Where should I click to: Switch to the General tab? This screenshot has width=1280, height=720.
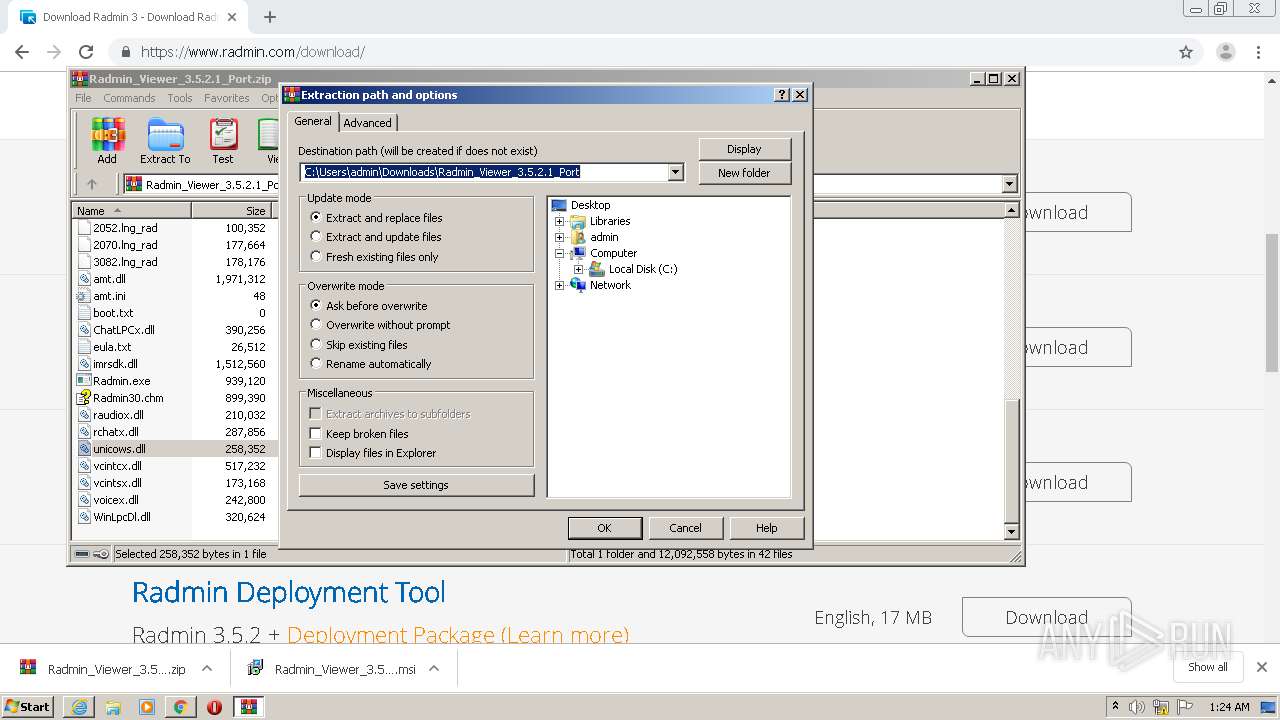pyautogui.click(x=313, y=121)
